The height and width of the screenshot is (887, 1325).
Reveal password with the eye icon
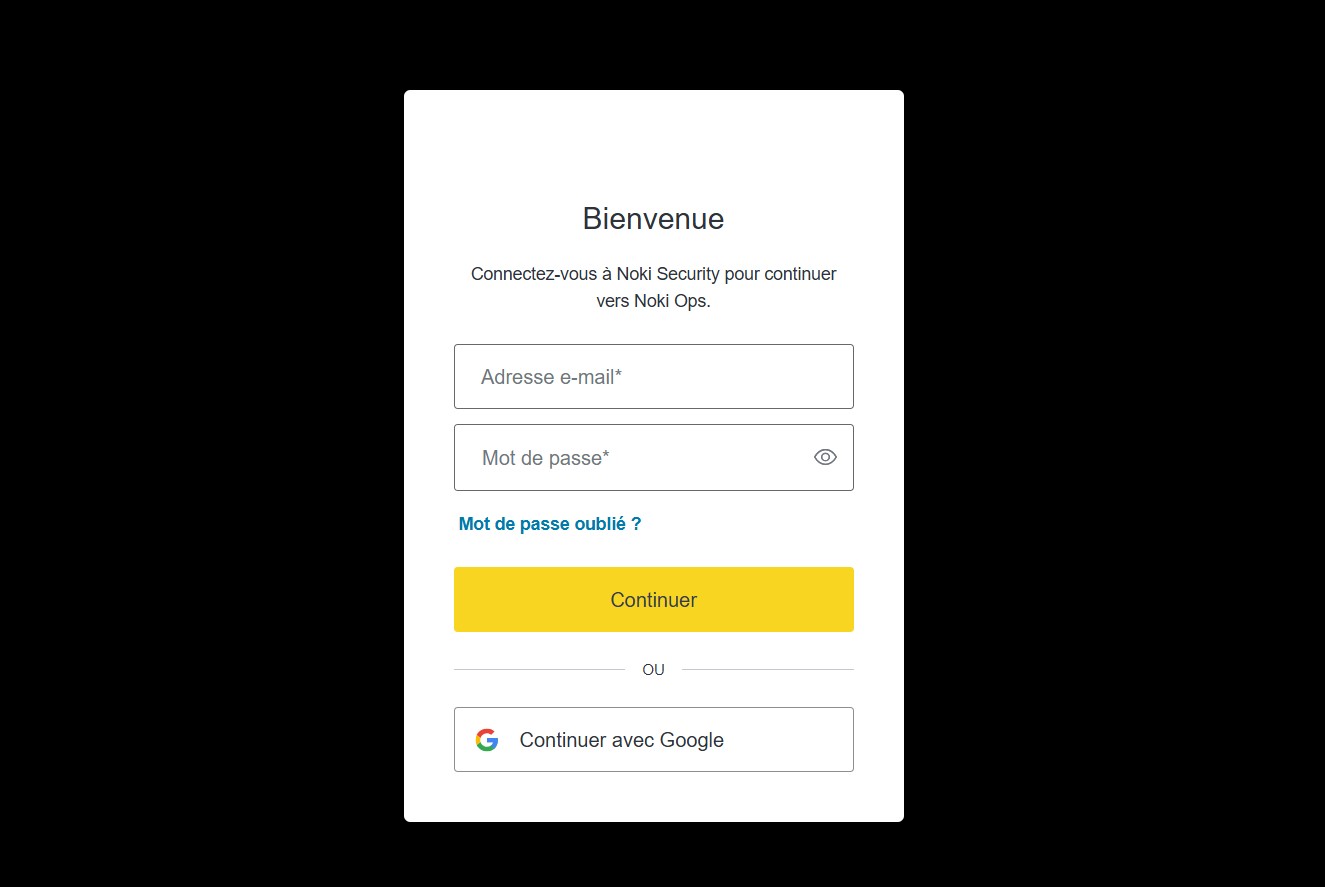[x=825, y=457]
